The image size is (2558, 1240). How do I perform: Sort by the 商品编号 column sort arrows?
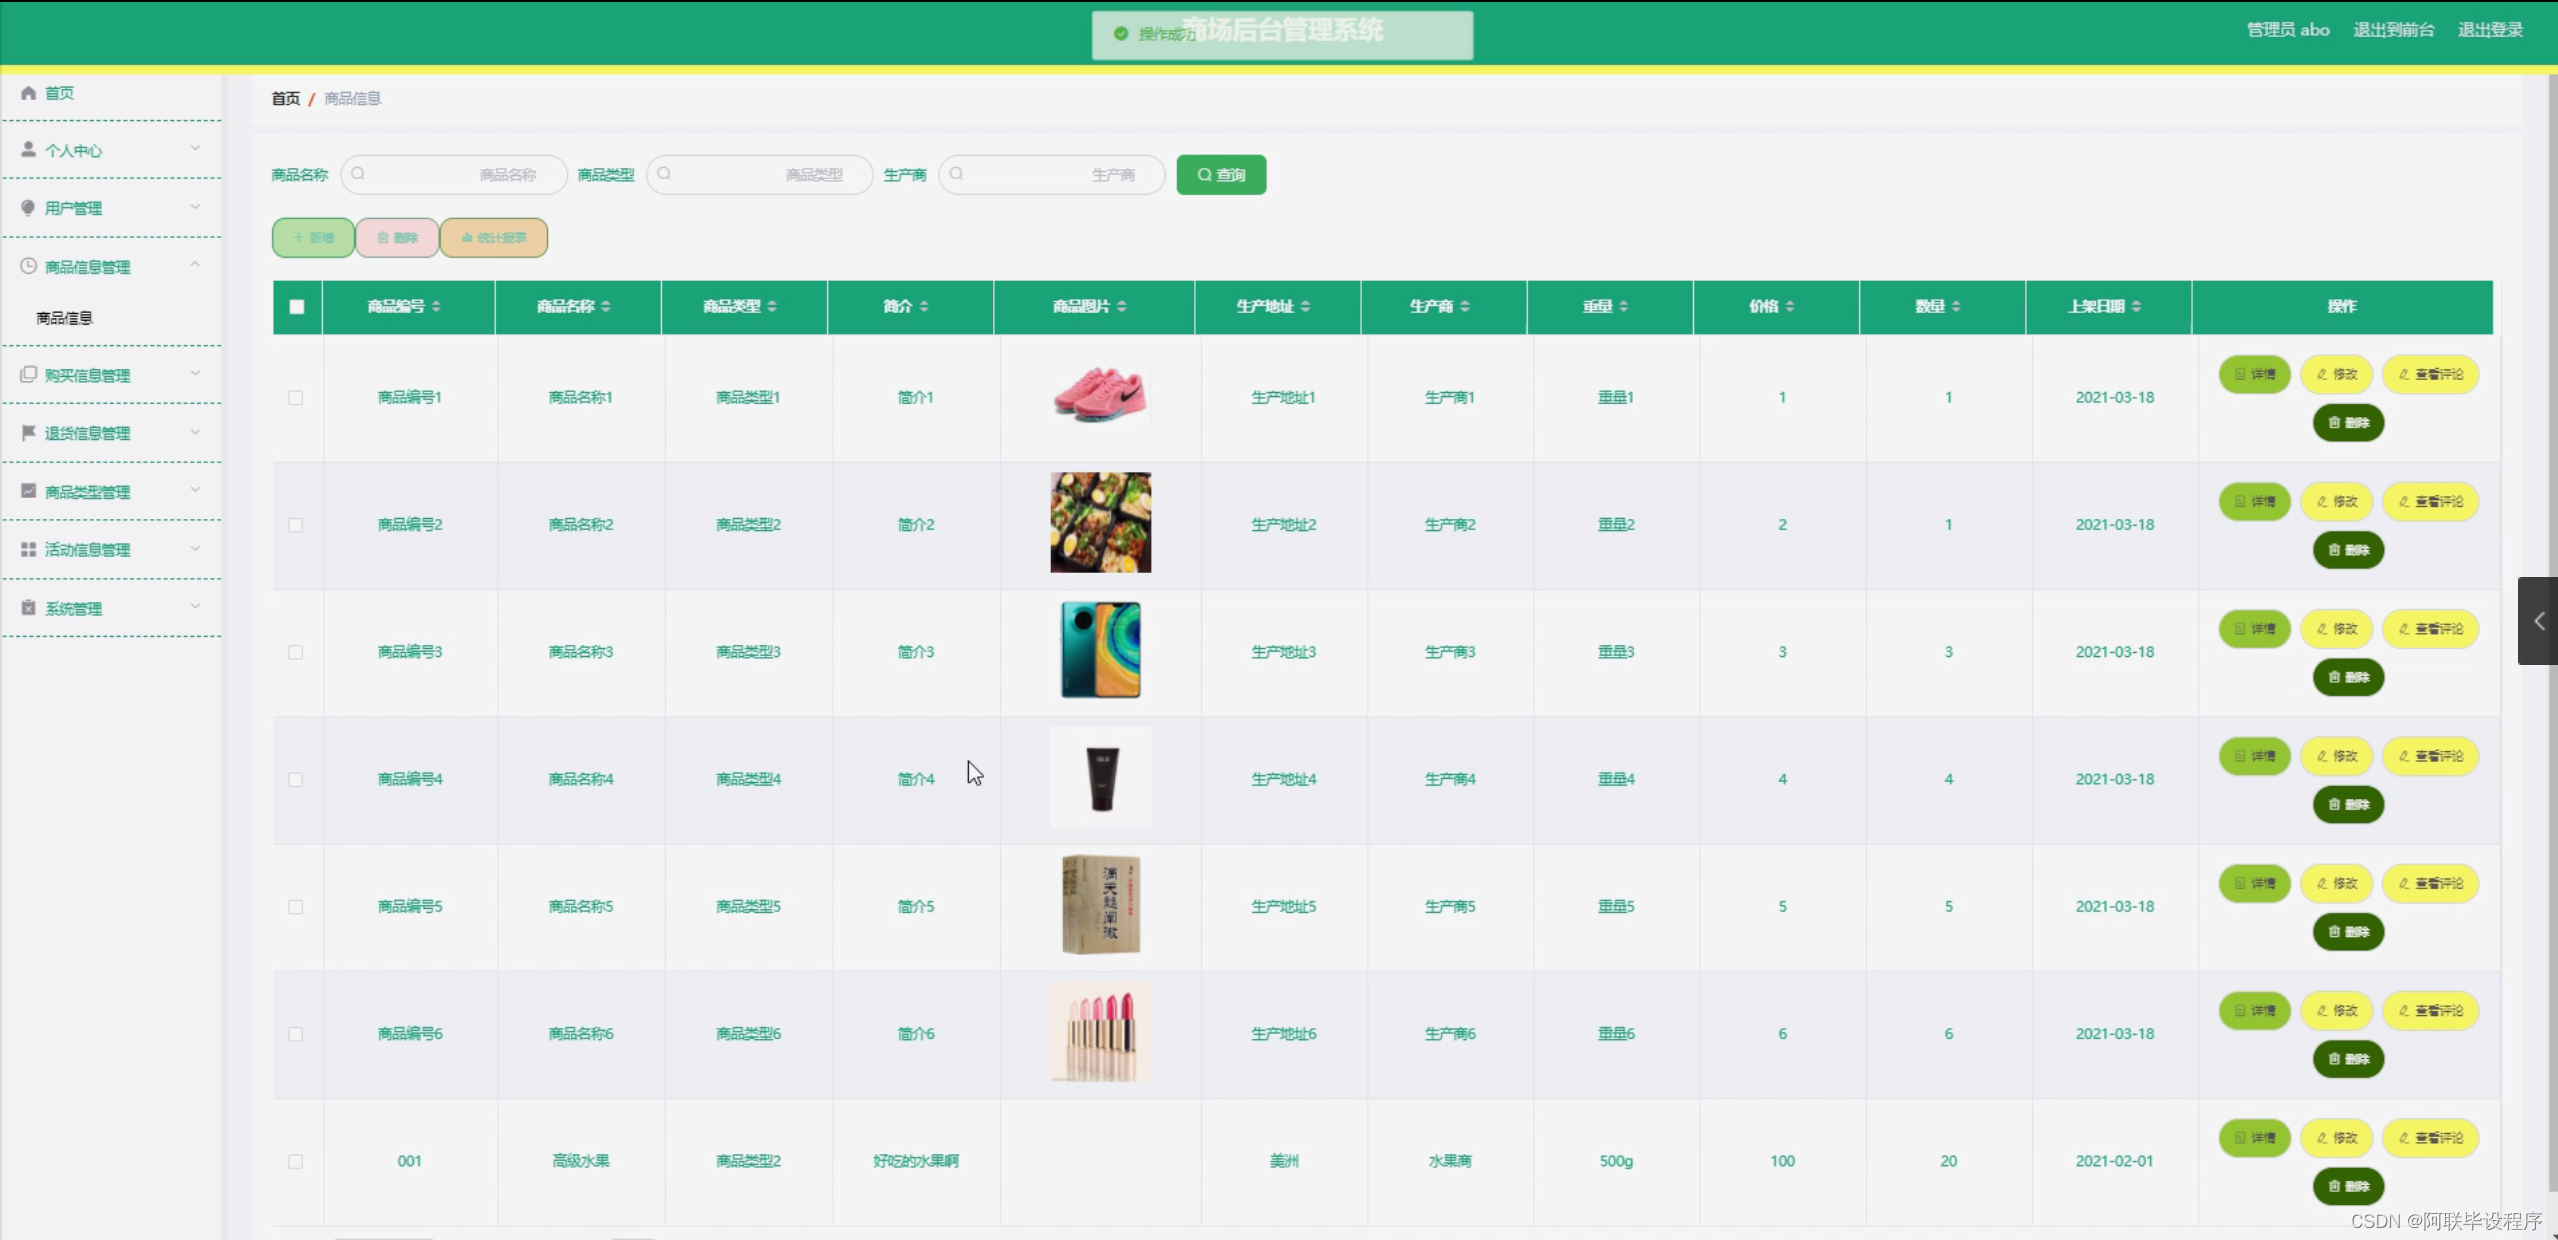436,307
